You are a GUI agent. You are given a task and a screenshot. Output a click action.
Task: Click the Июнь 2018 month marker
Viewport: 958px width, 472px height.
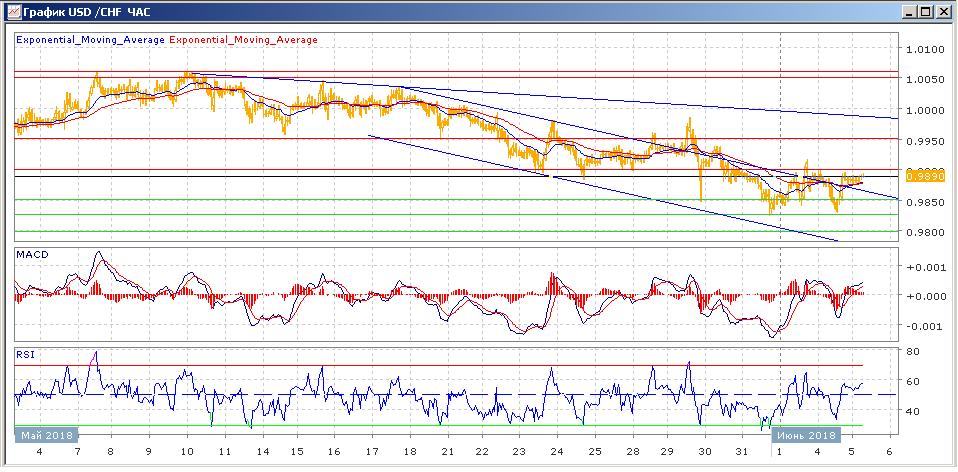coord(807,435)
